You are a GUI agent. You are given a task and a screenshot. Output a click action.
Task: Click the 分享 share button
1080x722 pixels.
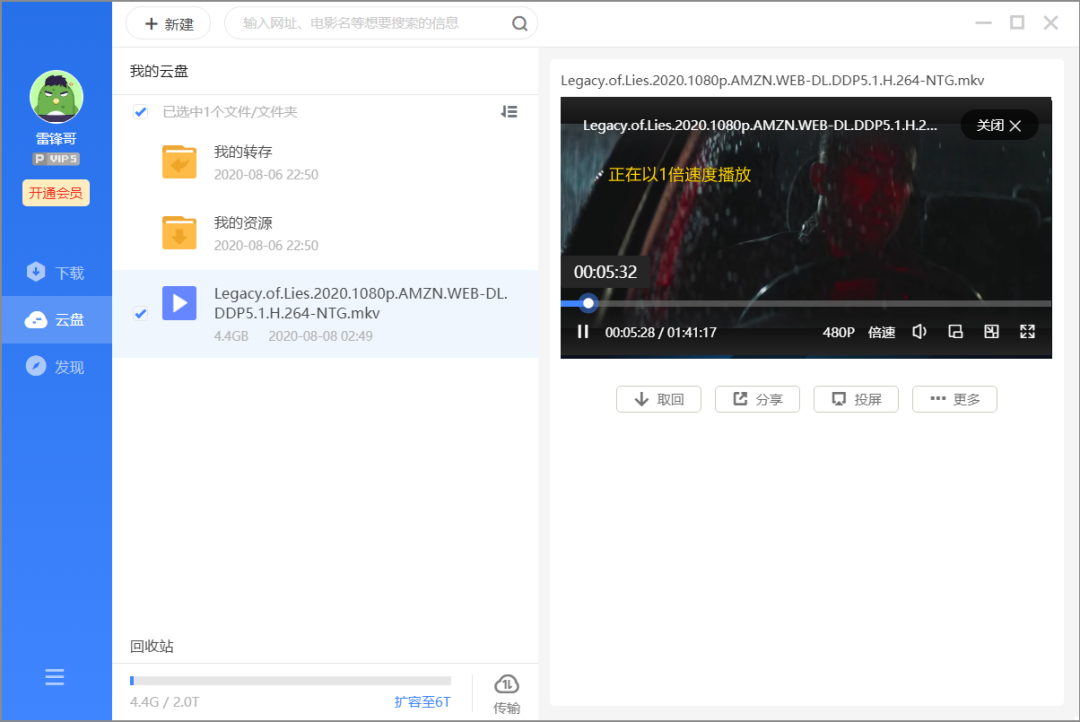coord(757,400)
